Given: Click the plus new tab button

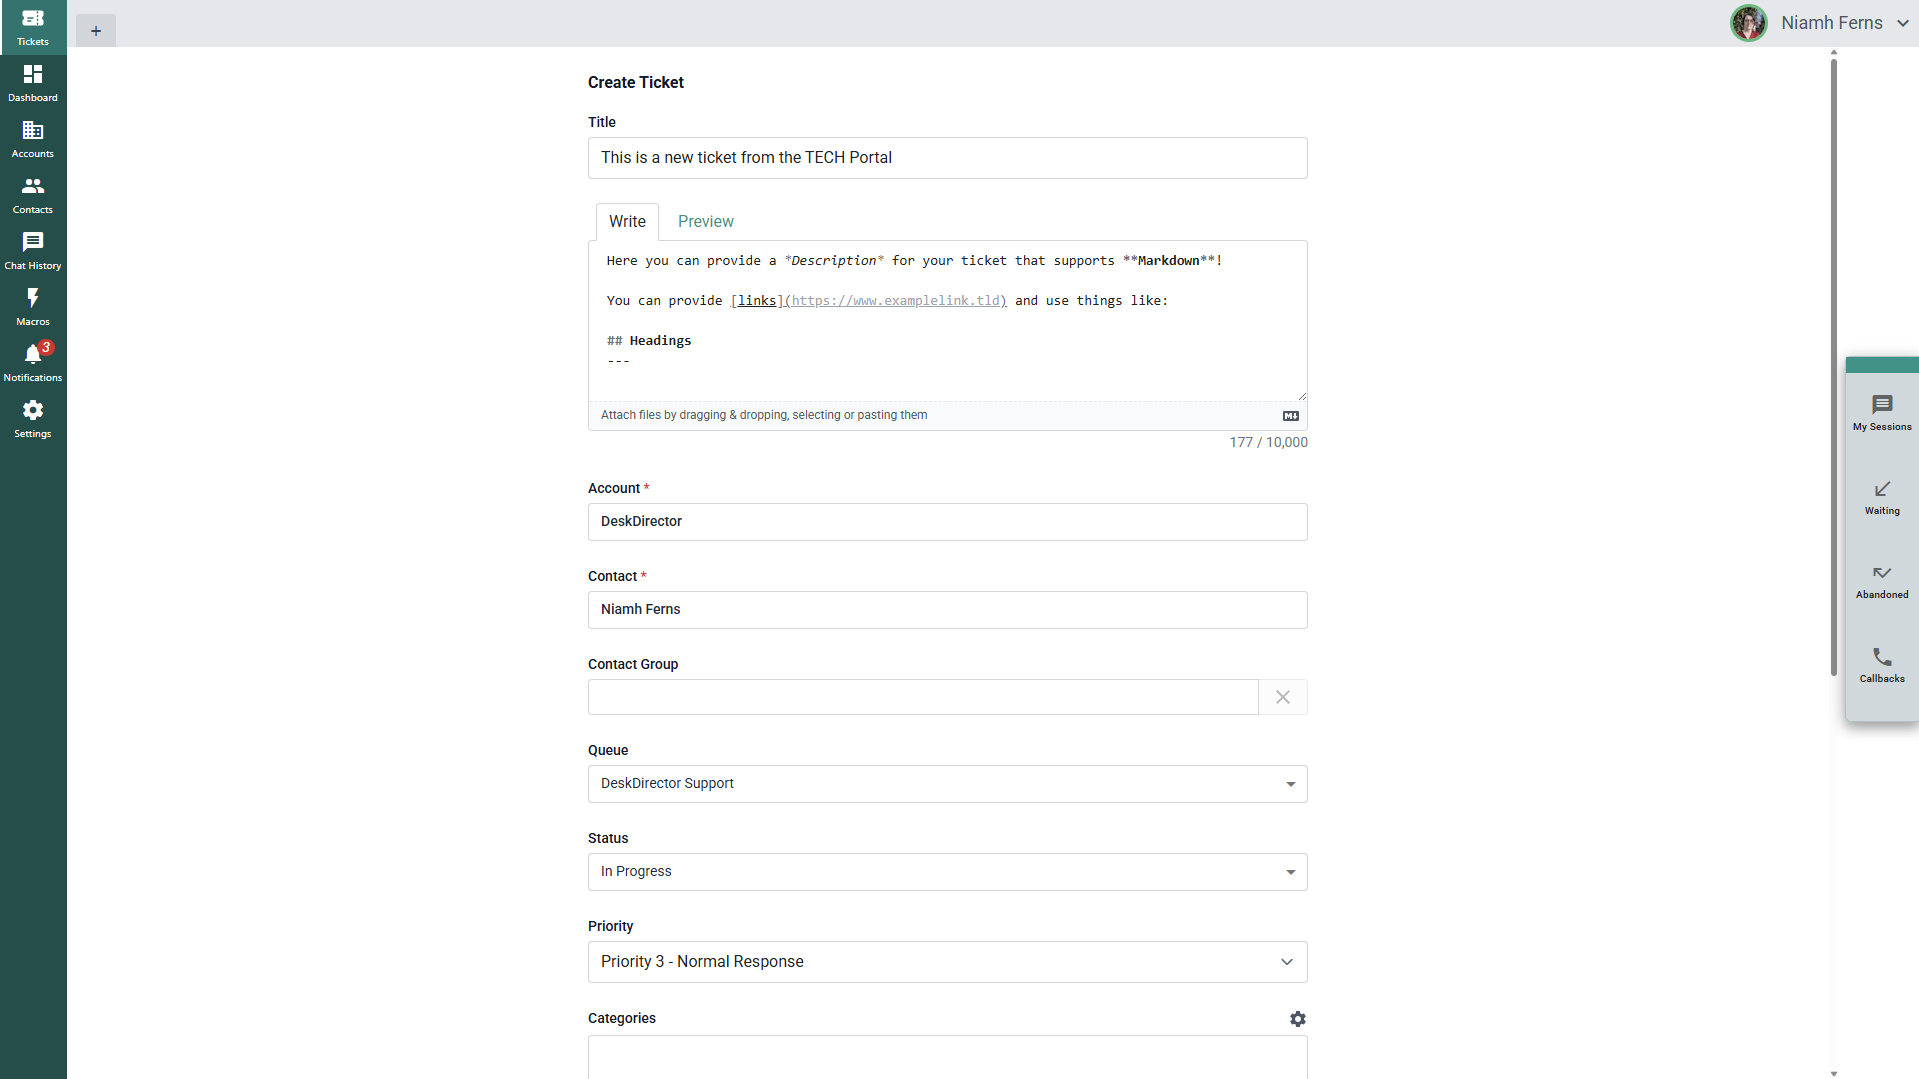Looking at the screenshot, I should [x=96, y=31].
